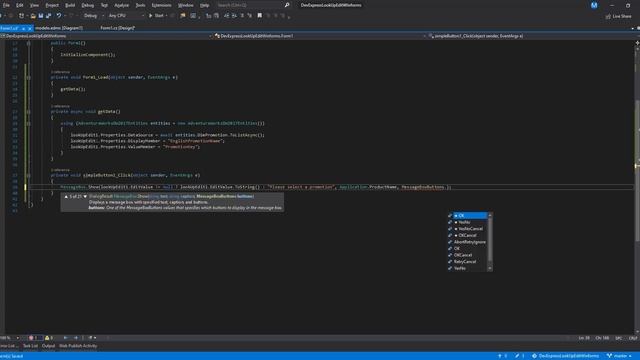The image size is (640, 360).
Task: Open the Extensions menu
Action: point(161,5)
